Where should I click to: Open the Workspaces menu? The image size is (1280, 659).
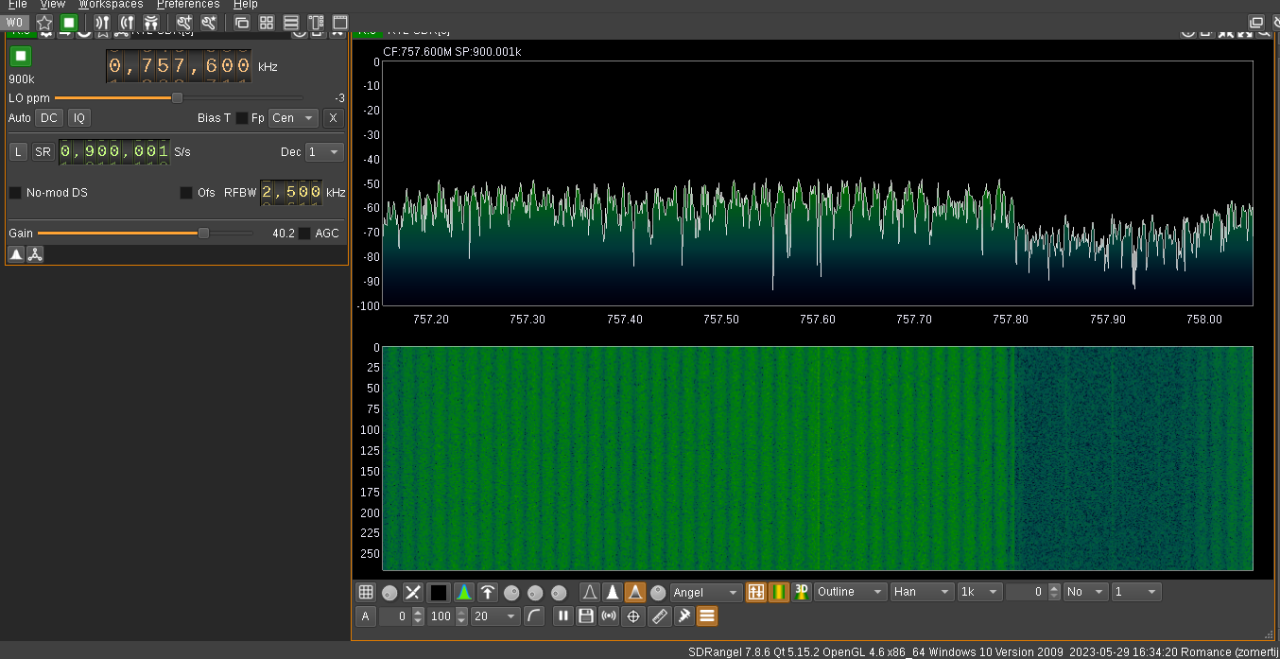click(x=110, y=5)
